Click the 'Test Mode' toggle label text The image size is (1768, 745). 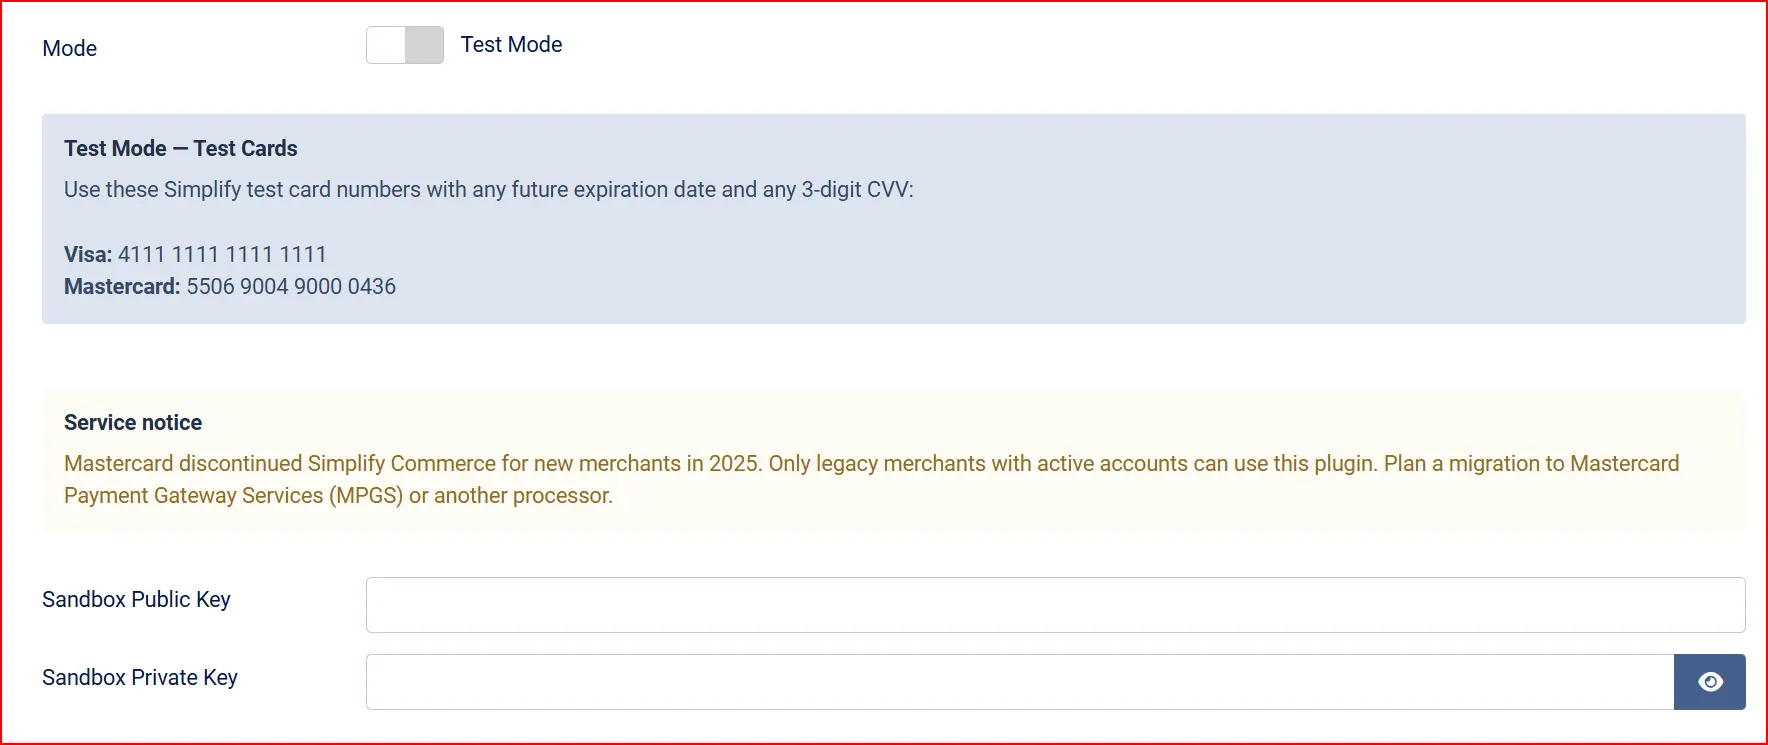[x=511, y=44]
